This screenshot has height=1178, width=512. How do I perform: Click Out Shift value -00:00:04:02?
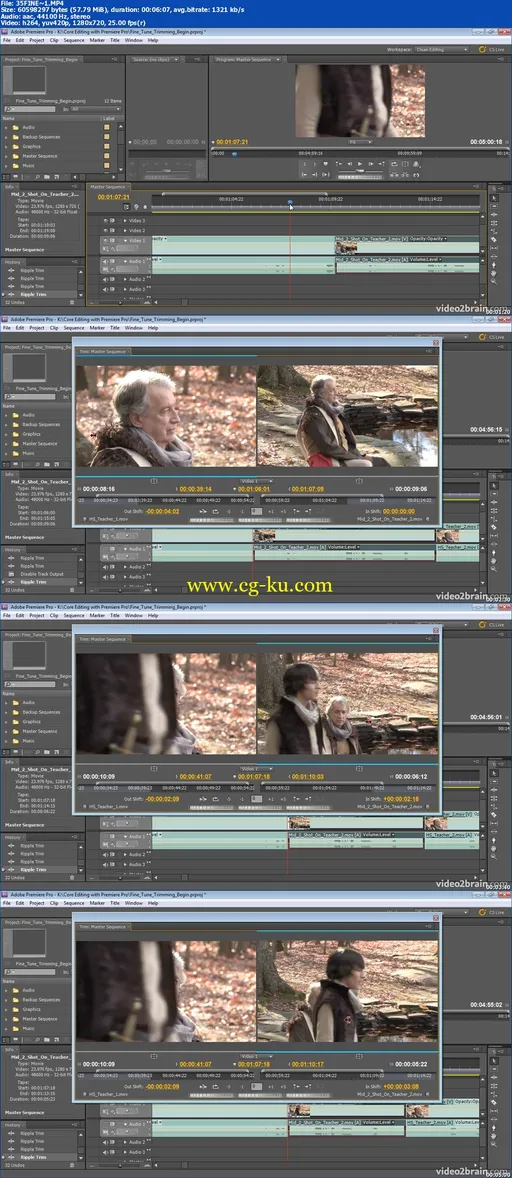tap(162, 512)
